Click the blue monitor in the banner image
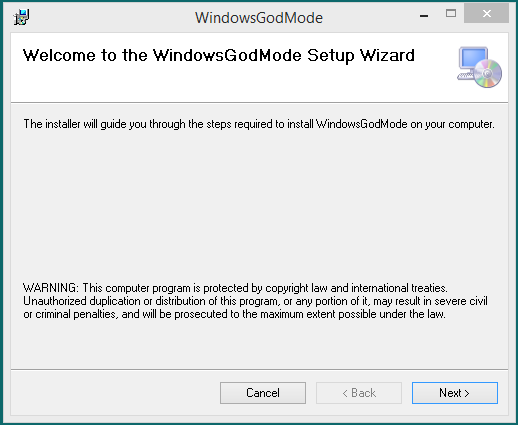The width and height of the screenshot is (518, 425). (x=473, y=59)
